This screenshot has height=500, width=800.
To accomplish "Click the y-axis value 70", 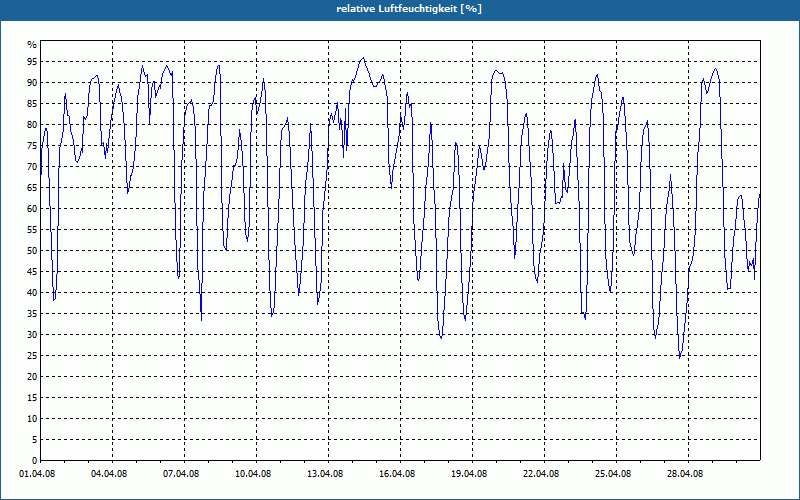I will (32, 167).
